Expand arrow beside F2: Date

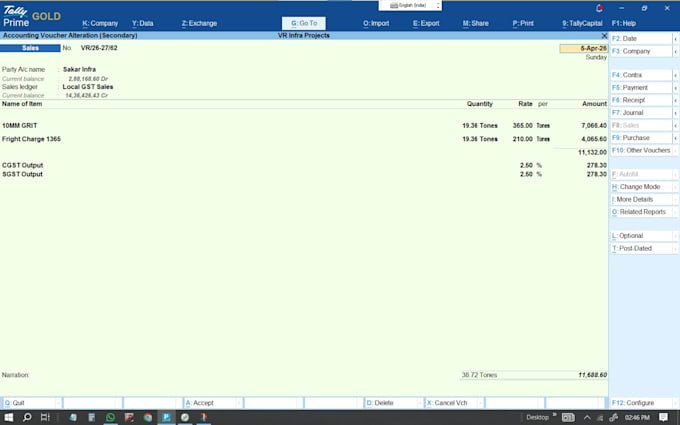pyautogui.click(x=676, y=39)
